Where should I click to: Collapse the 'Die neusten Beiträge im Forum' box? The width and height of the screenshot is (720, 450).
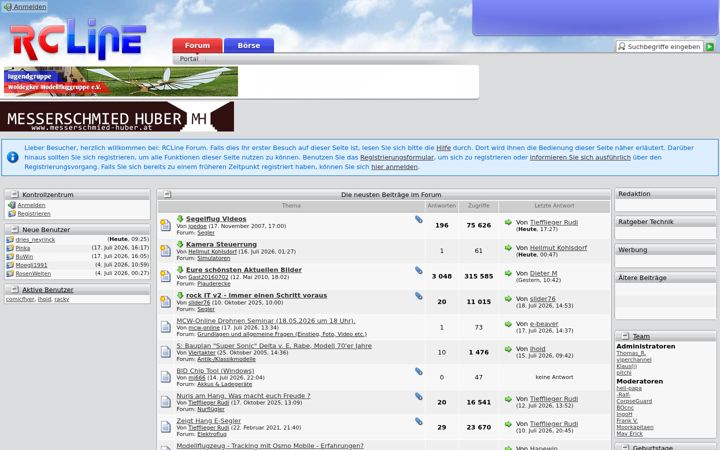pyautogui.click(x=167, y=194)
